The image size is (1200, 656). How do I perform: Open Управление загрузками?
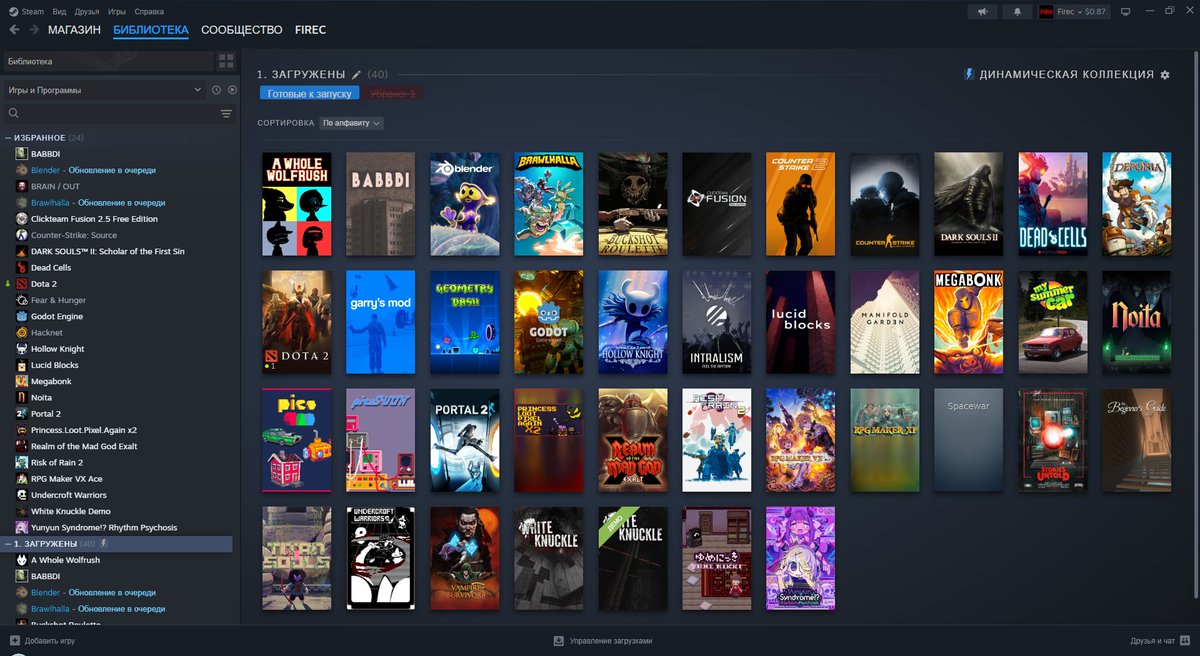tap(610, 640)
